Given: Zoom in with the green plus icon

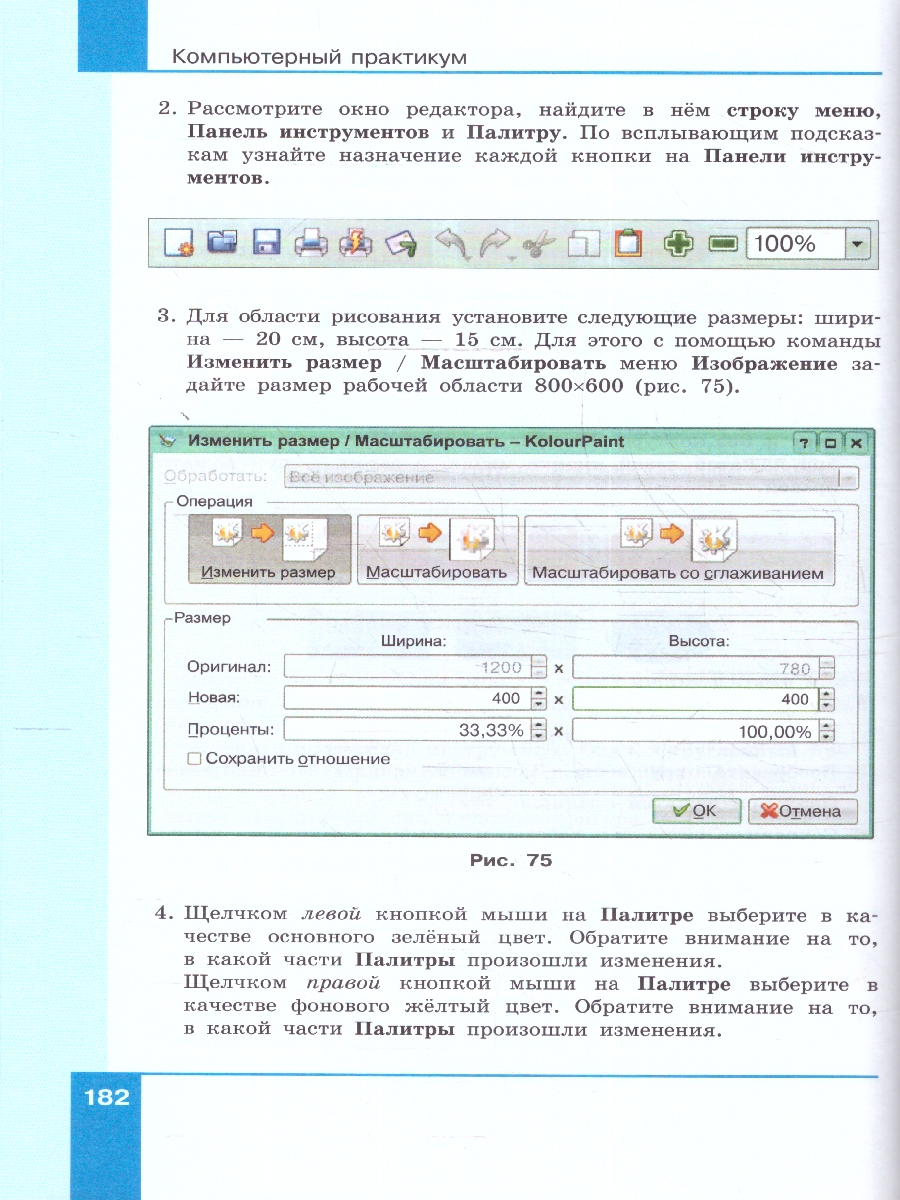Looking at the screenshot, I should tap(678, 244).
